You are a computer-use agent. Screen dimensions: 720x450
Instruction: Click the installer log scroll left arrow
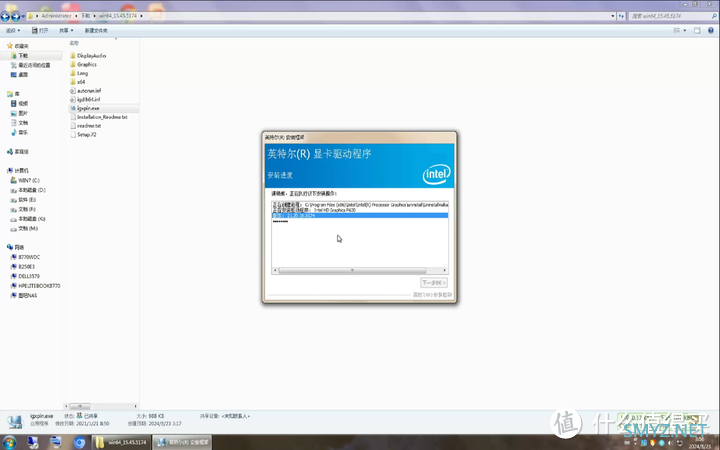[x=275, y=270]
